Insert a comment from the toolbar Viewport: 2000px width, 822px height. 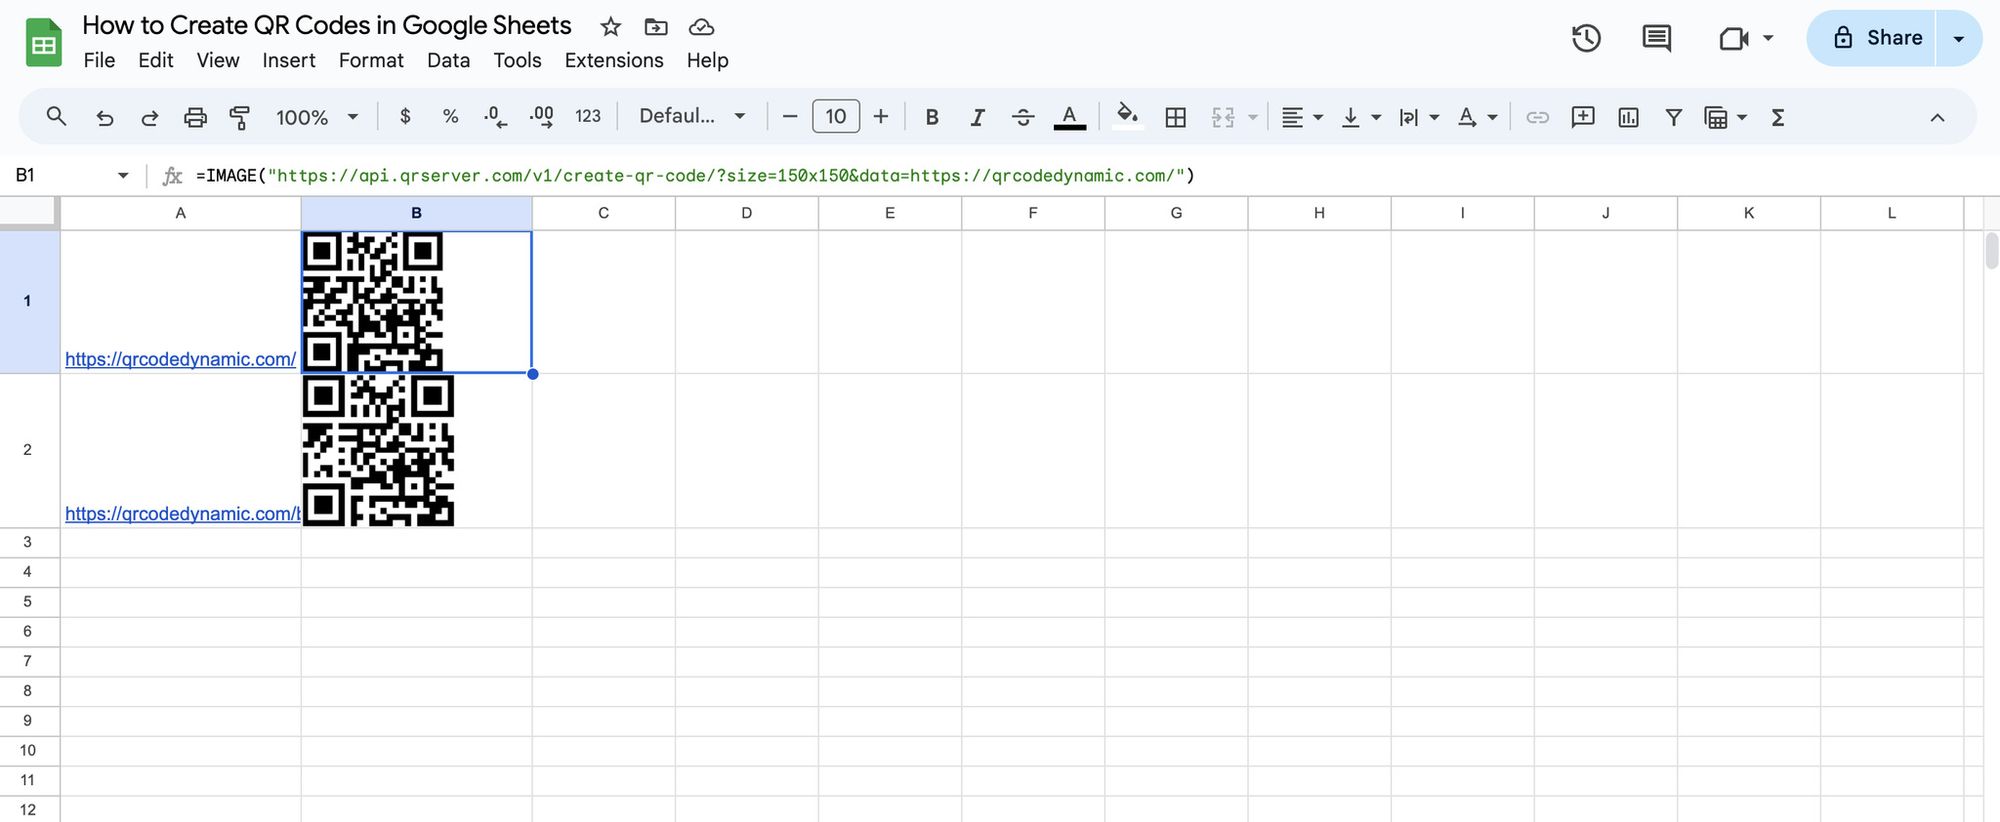point(1583,117)
